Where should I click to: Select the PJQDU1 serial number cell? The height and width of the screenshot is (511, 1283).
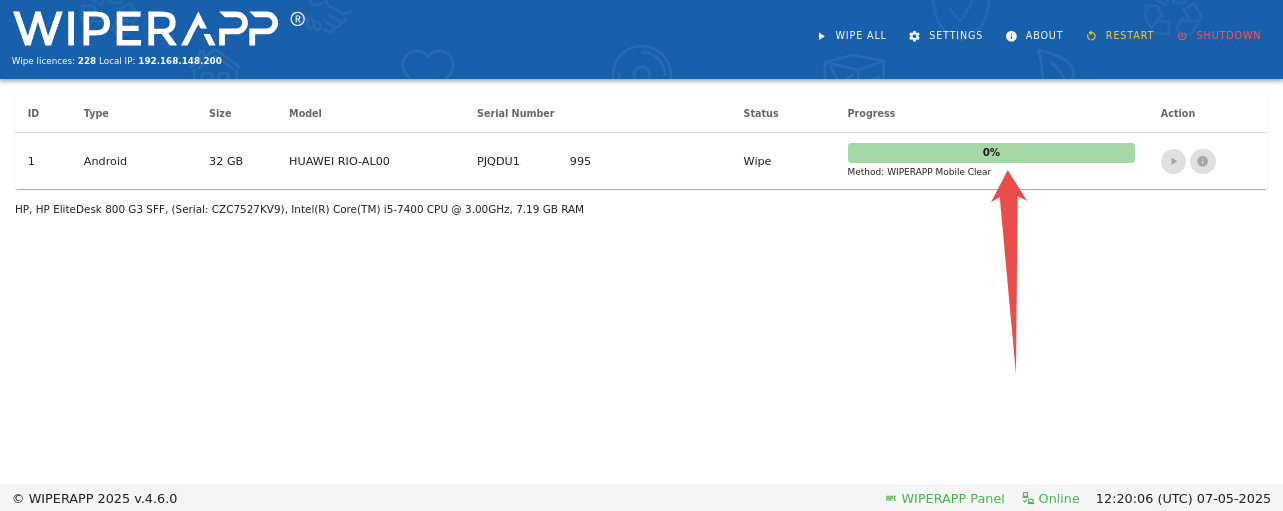[x=534, y=161]
